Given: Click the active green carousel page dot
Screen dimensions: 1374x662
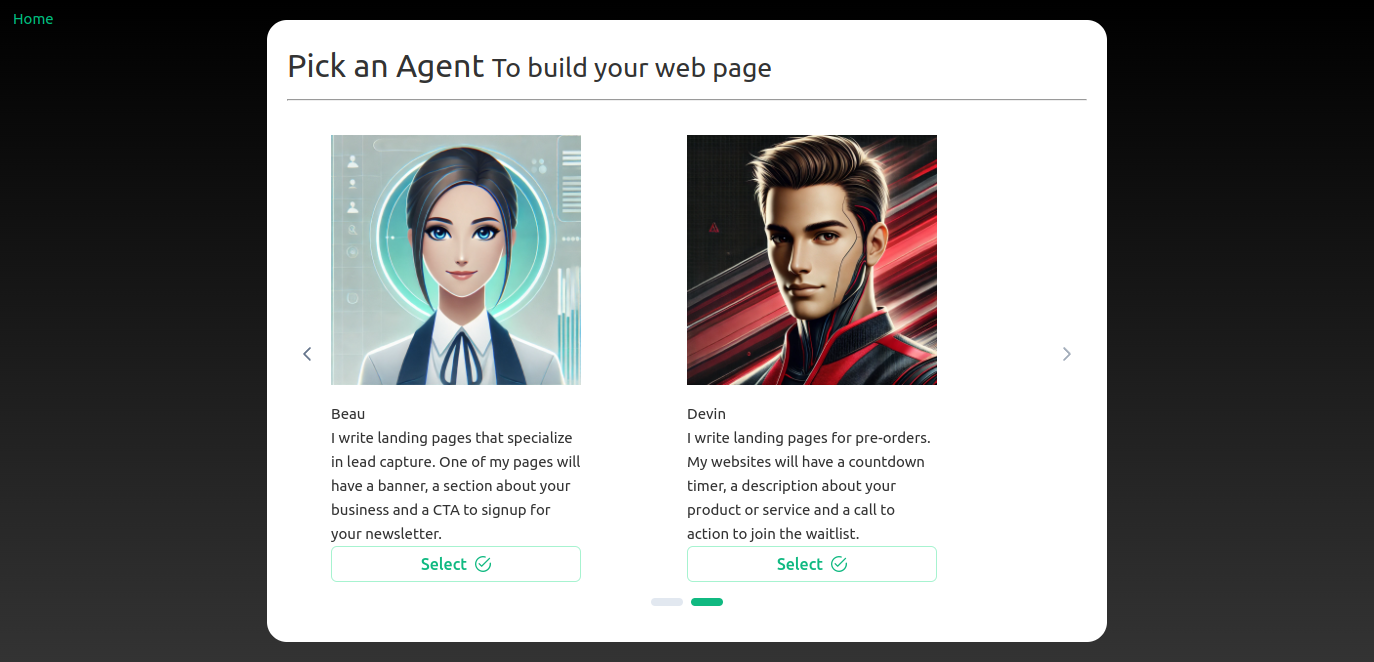Looking at the screenshot, I should click(x=707, y=602).
